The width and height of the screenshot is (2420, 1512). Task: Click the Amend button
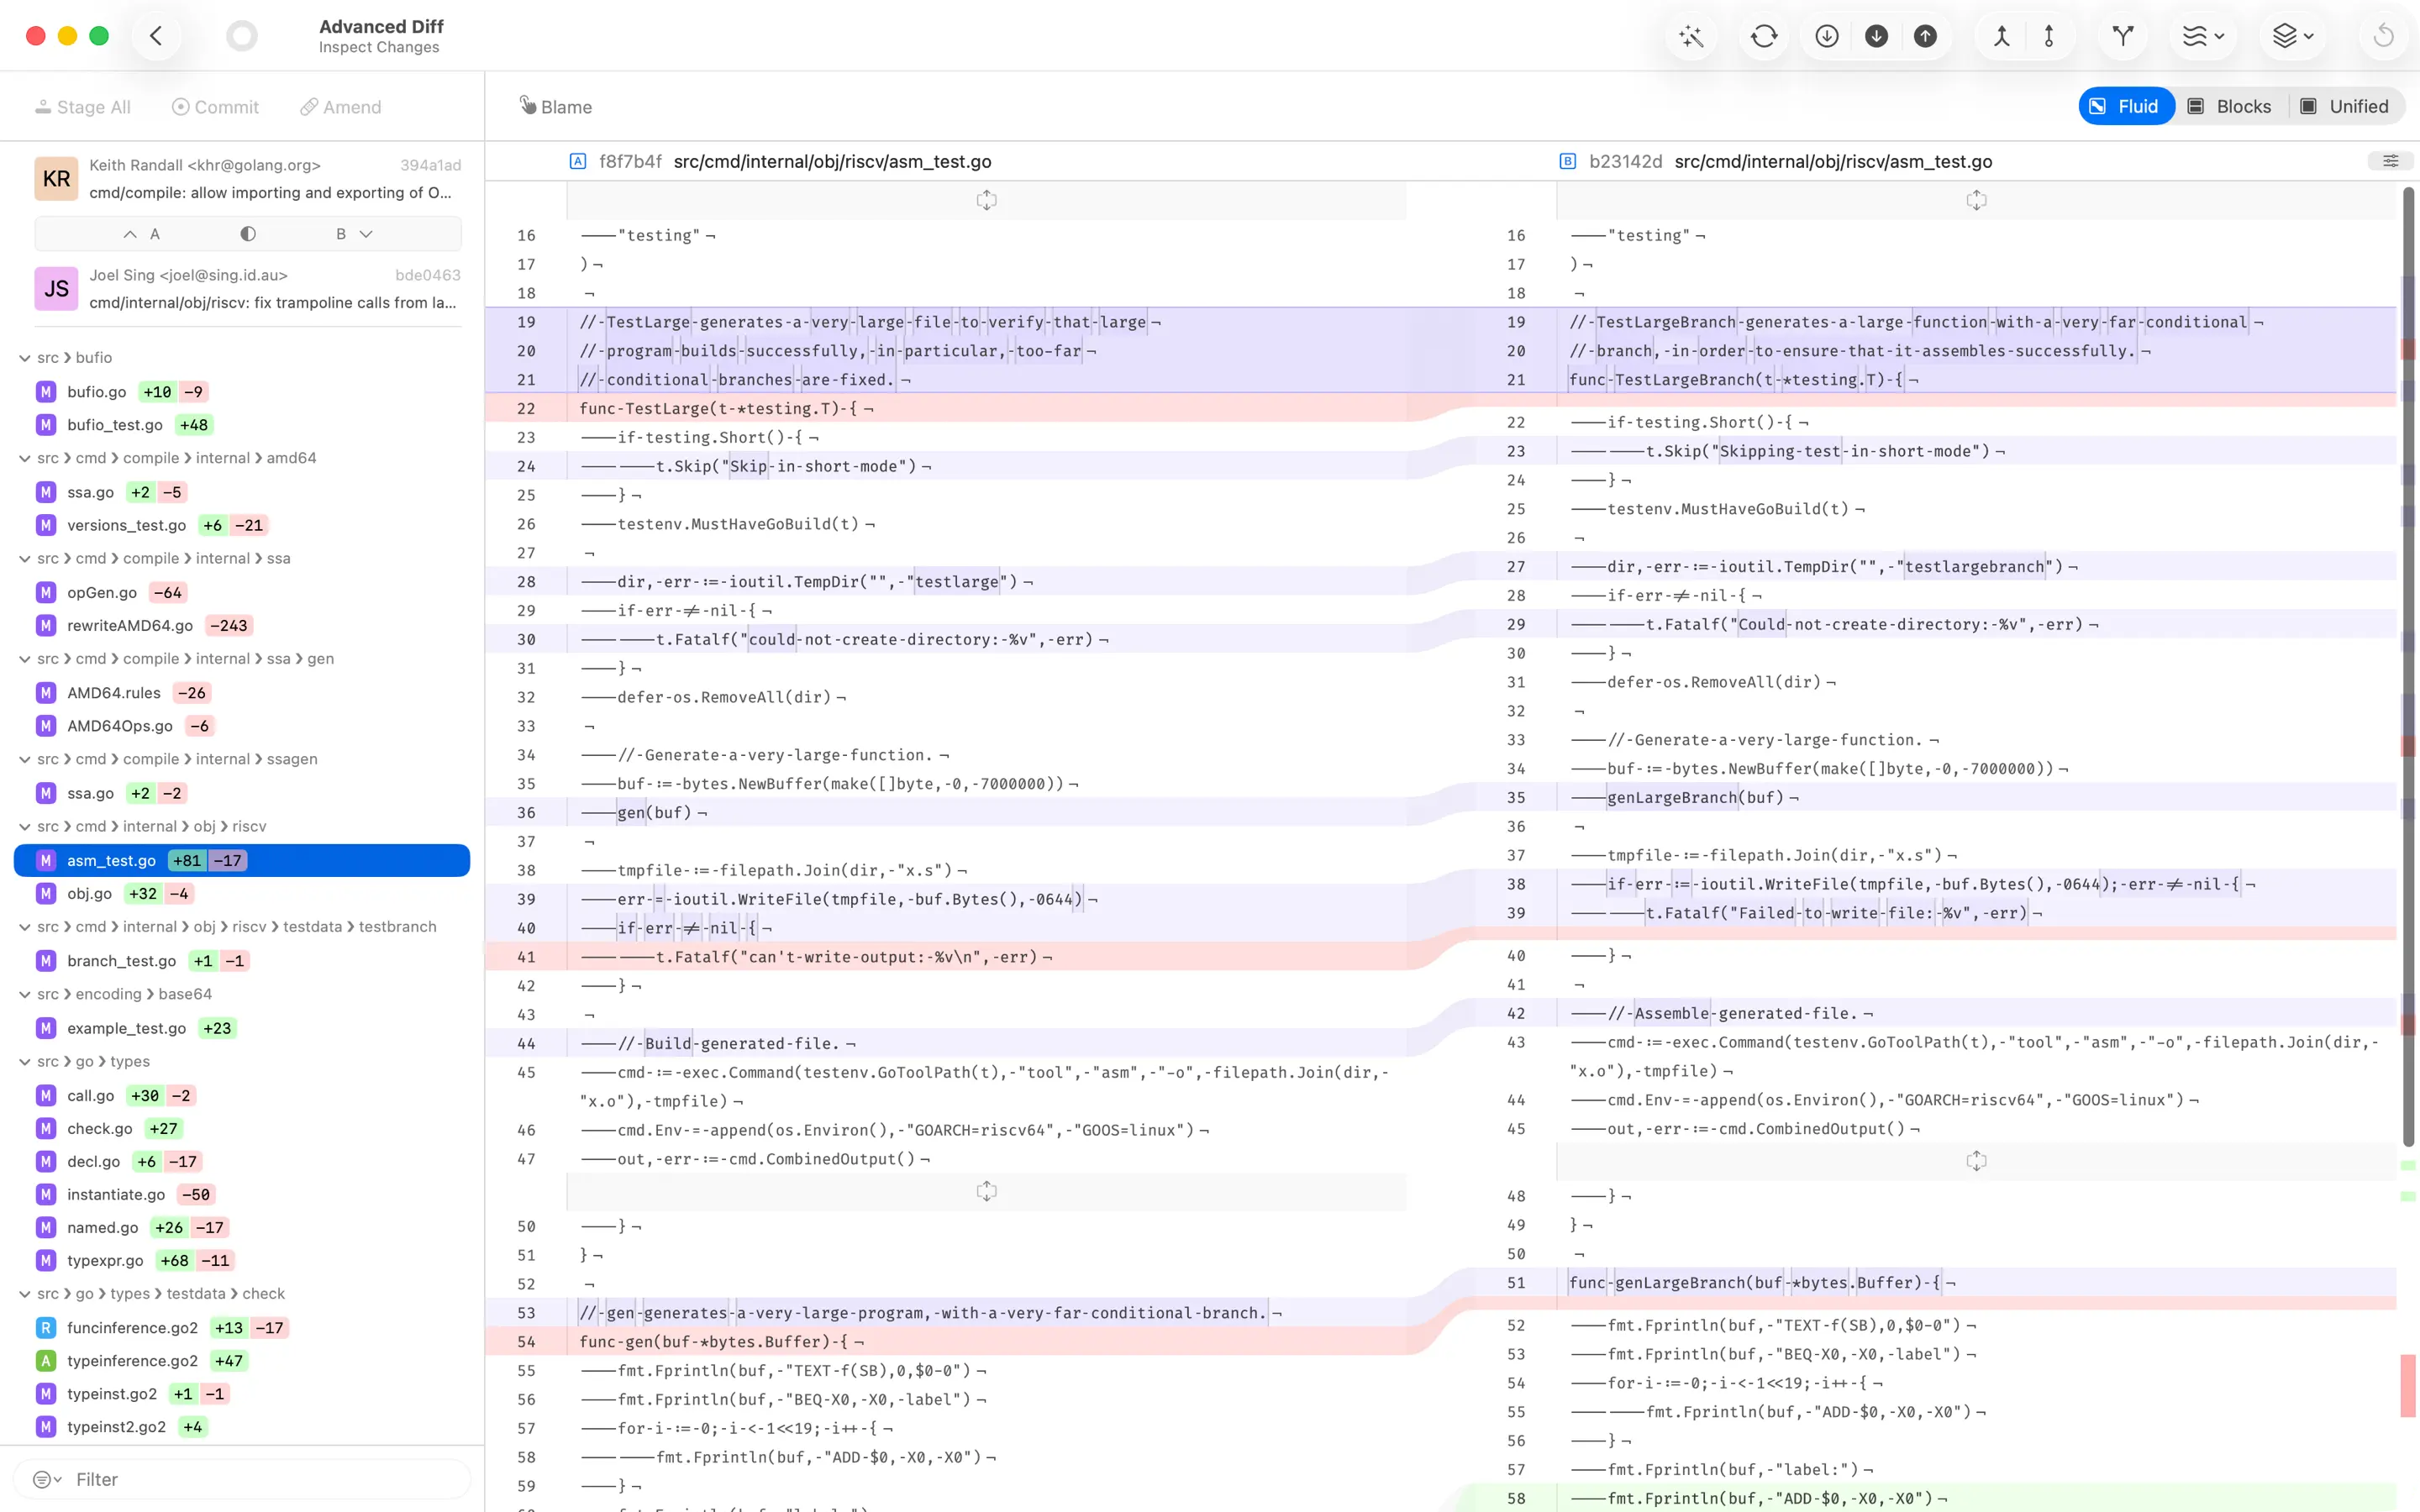341,107
